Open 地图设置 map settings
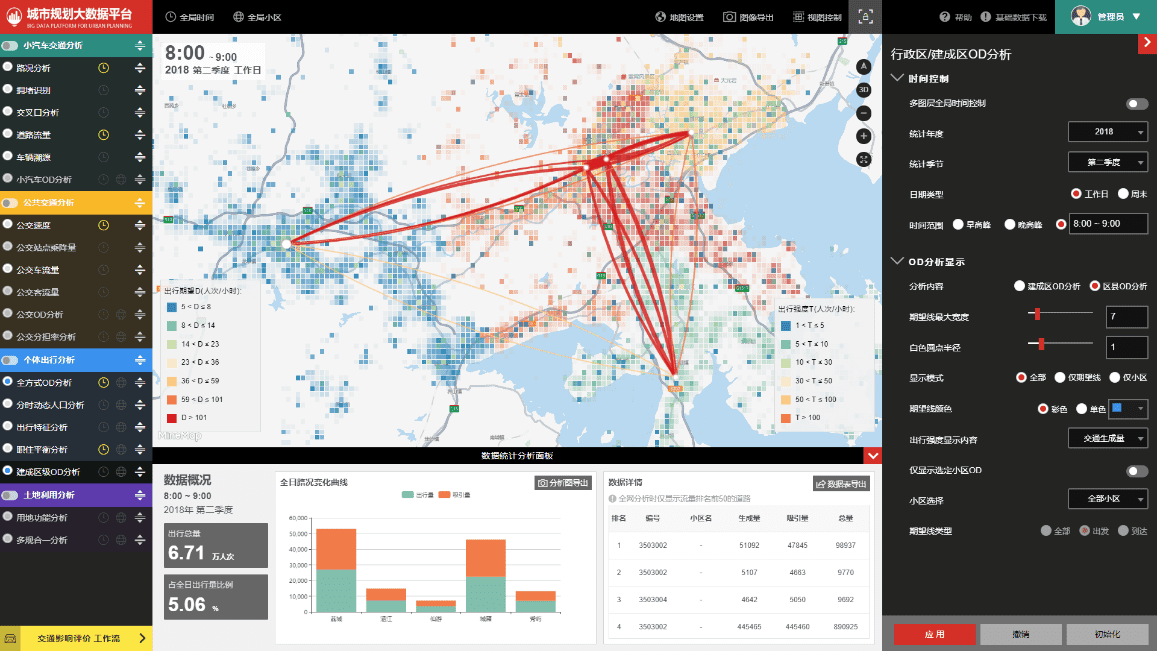The width and height of the screenshot is (1157, 651). 680,17
